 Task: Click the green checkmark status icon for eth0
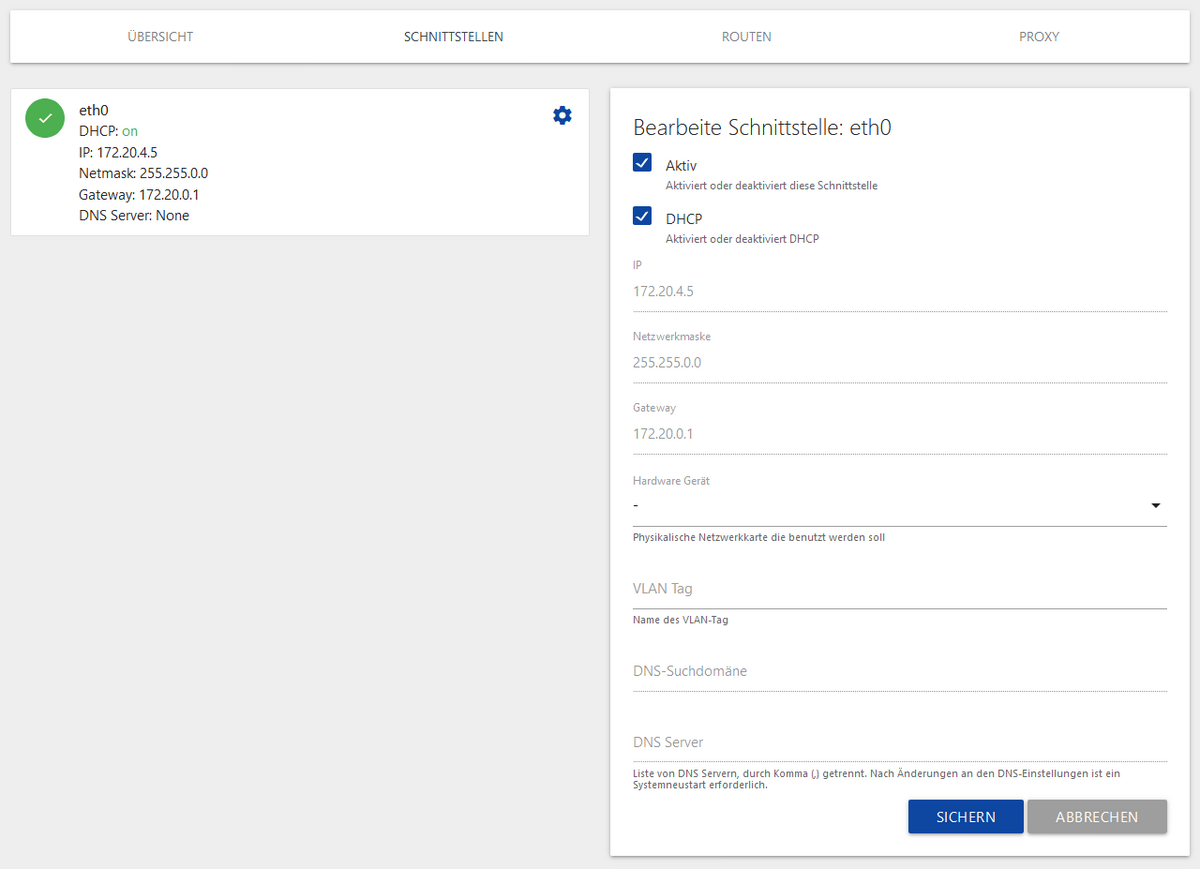[x=45, y=118]
